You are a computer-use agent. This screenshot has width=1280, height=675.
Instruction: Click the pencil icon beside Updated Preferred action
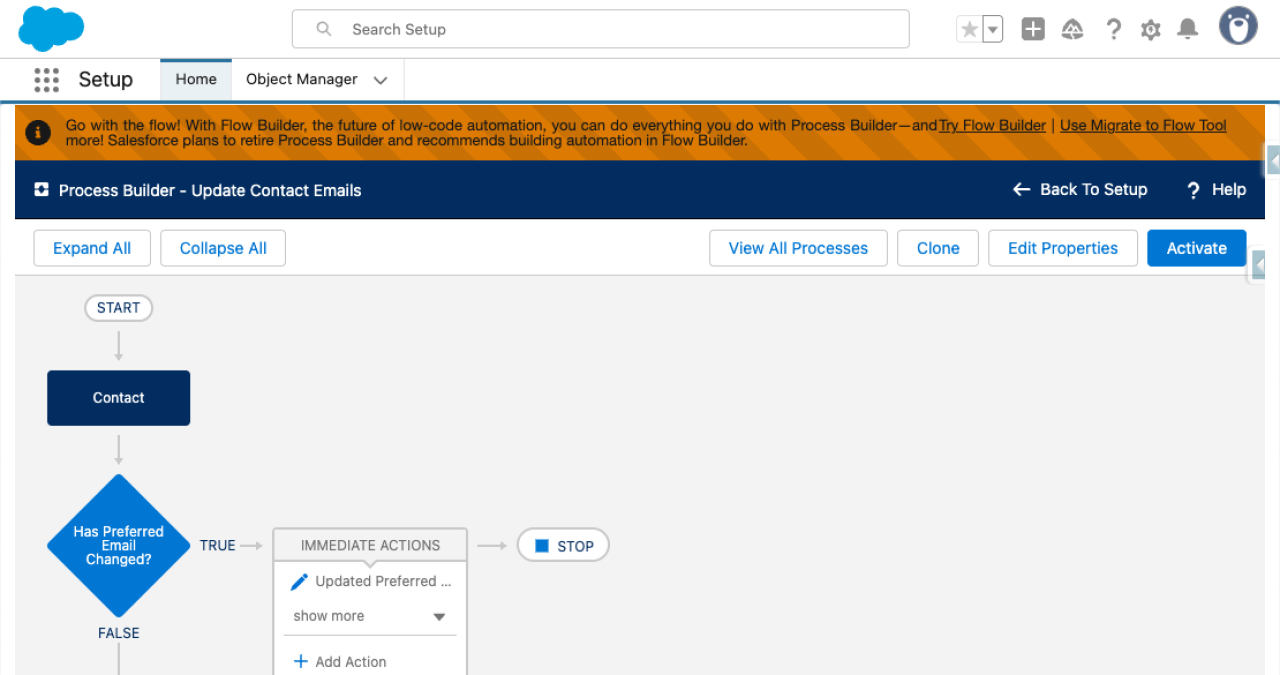[x=299, y=581]
